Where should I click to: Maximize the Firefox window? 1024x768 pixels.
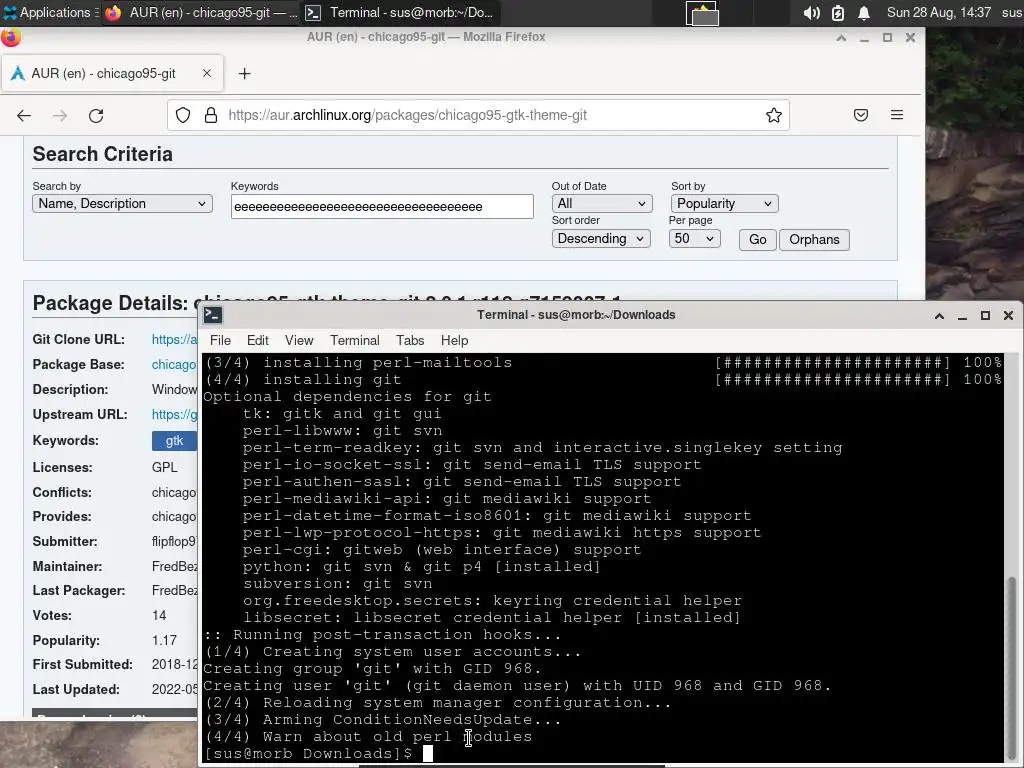click(888, 38)
